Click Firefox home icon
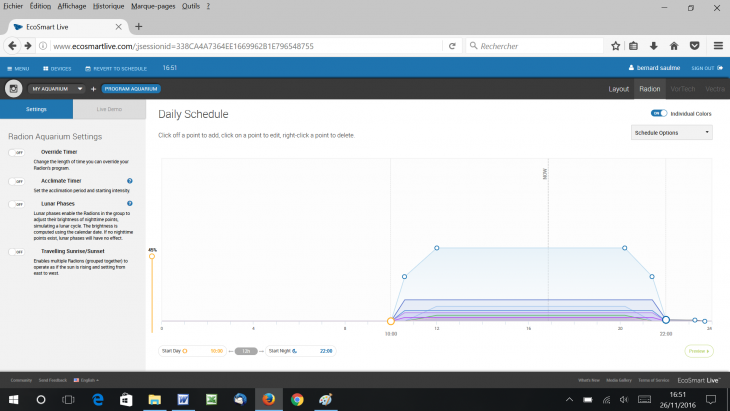730x411 pixels. coord(674,45)
